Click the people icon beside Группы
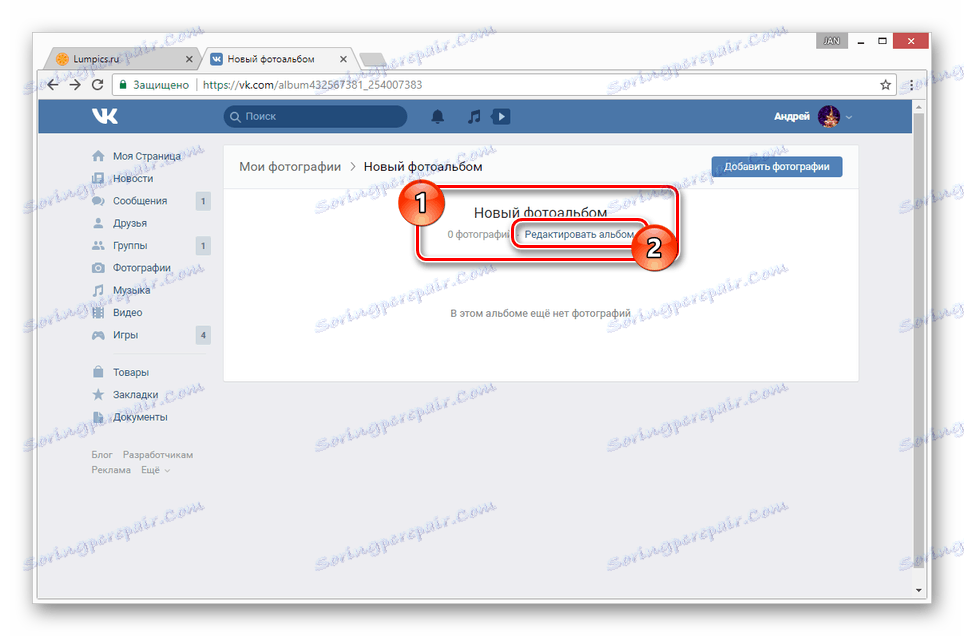Screen dimensions: 964x636 point(98,245)
